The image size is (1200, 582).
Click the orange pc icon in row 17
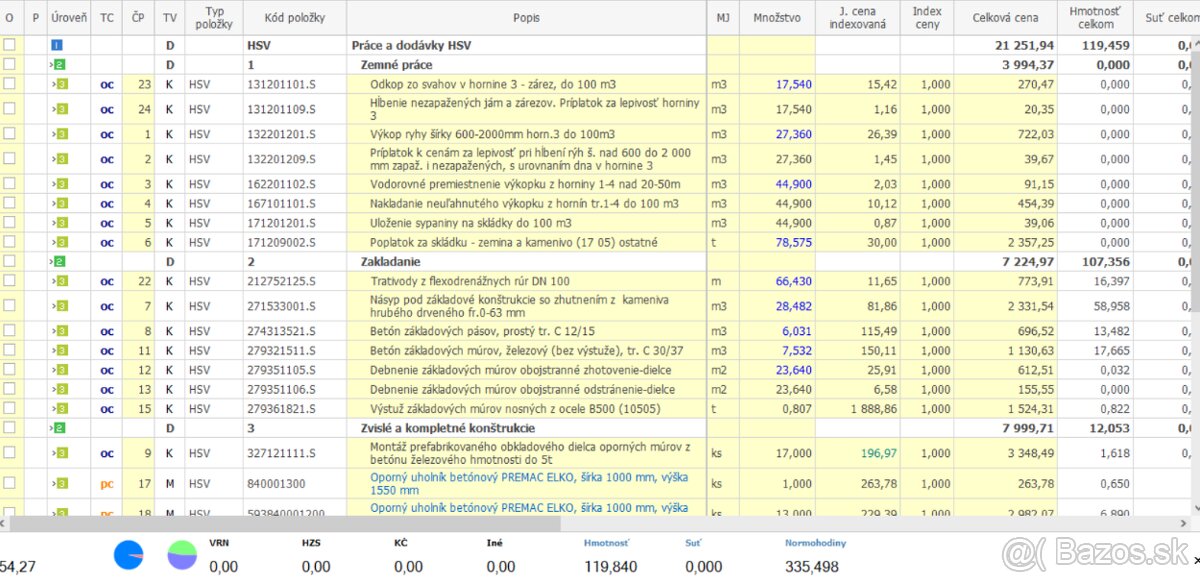pos(107,484)
